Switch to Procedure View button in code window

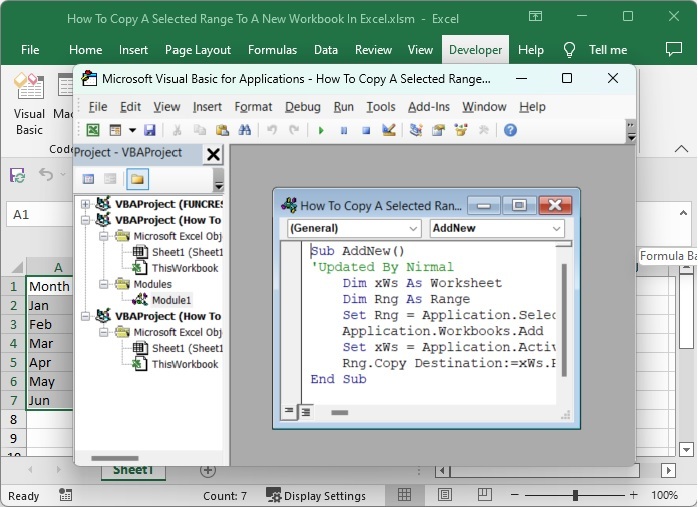(289, 412)
